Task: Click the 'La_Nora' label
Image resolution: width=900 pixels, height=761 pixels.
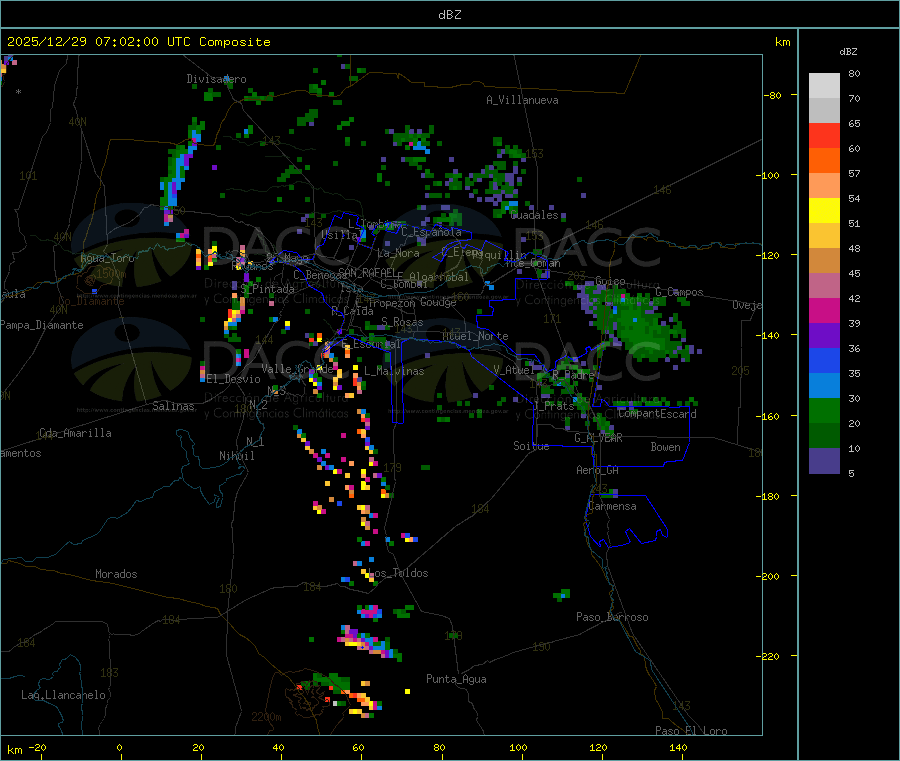Action: (x=398, y=253)
